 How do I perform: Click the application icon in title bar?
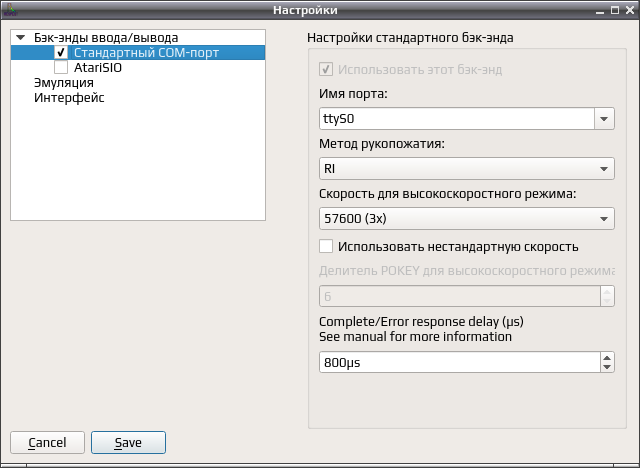tap(10, 10)
